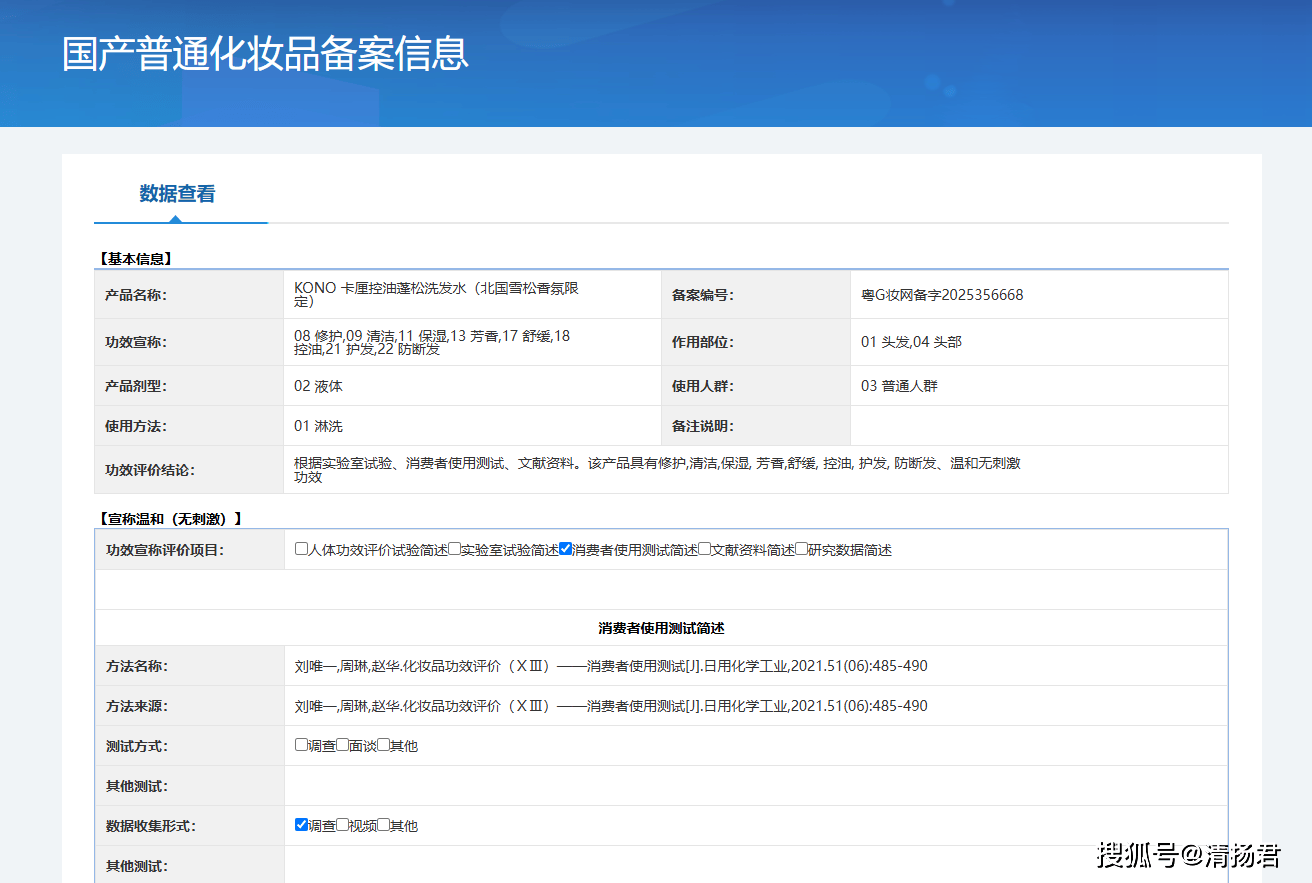Check the 人体功效评价试验简述 checkbox
The width and height of the screenshot is (1312, 883).
(302, 549)
